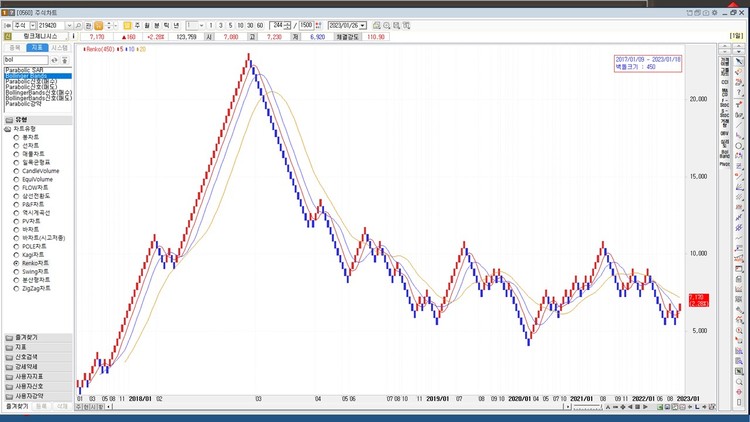Click the 관 button in toolbar
750x422 pixels.
tap(88, 25)
